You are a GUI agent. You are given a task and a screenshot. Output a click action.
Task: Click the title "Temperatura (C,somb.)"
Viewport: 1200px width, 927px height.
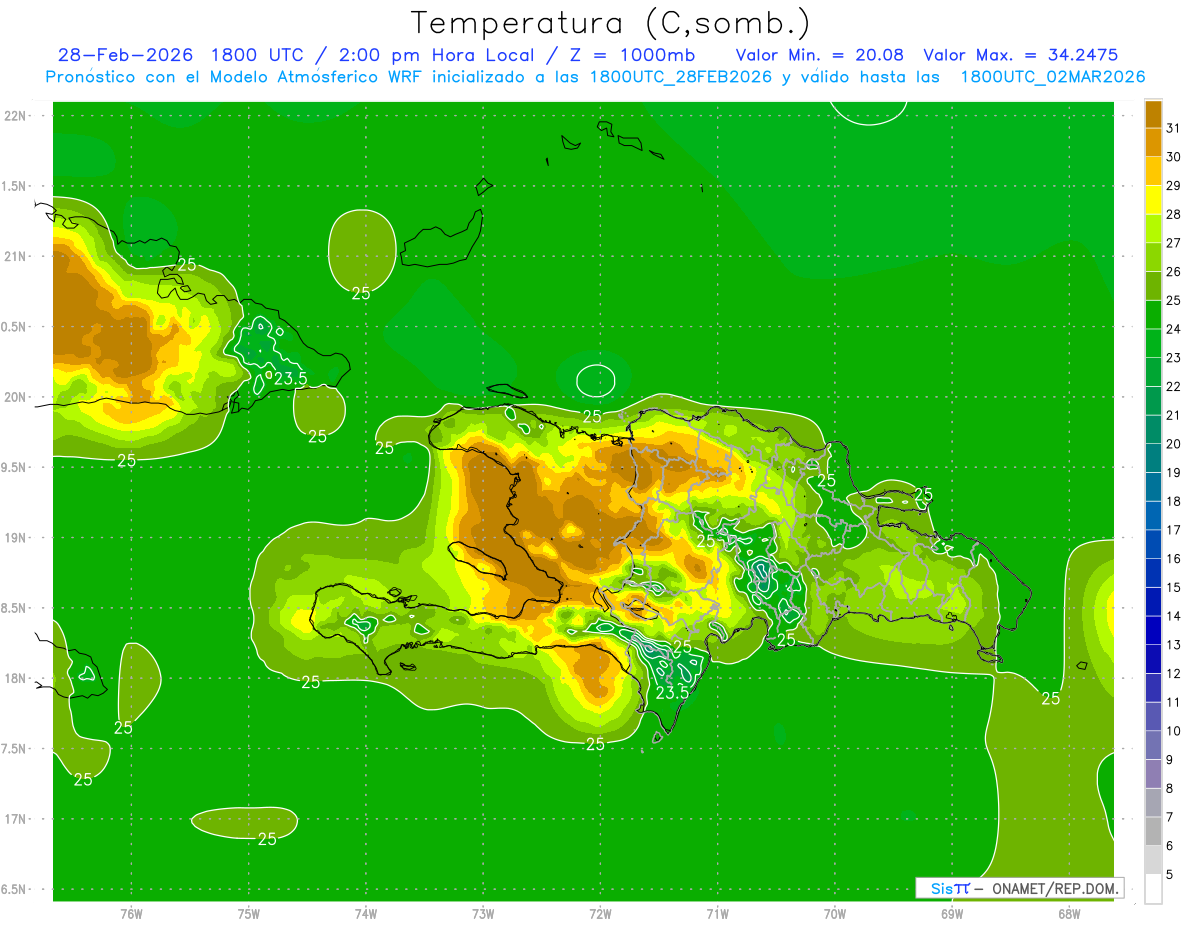pyautogui.click(x=611, y=23)
